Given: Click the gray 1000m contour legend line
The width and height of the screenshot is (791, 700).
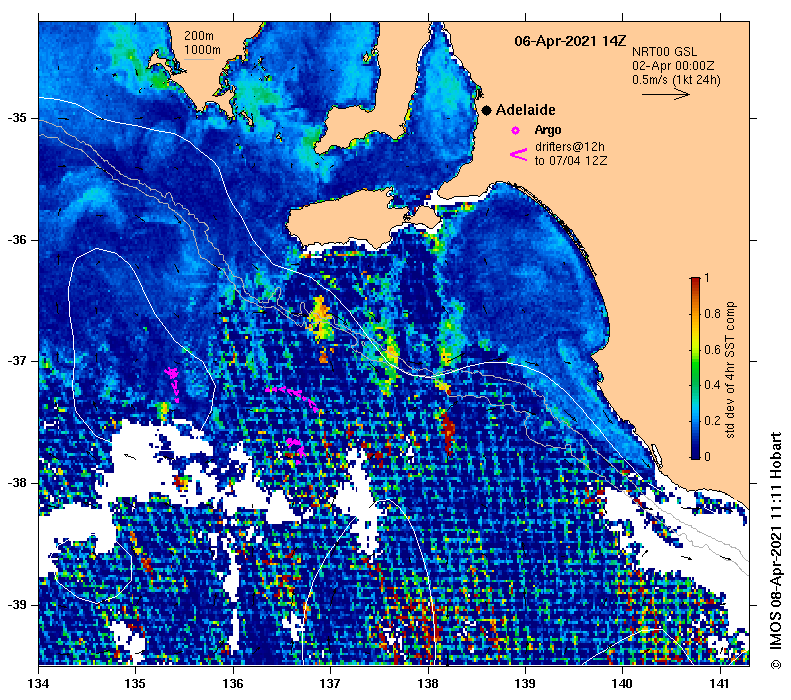Looking at the screenshot, I should pos(199,60).
